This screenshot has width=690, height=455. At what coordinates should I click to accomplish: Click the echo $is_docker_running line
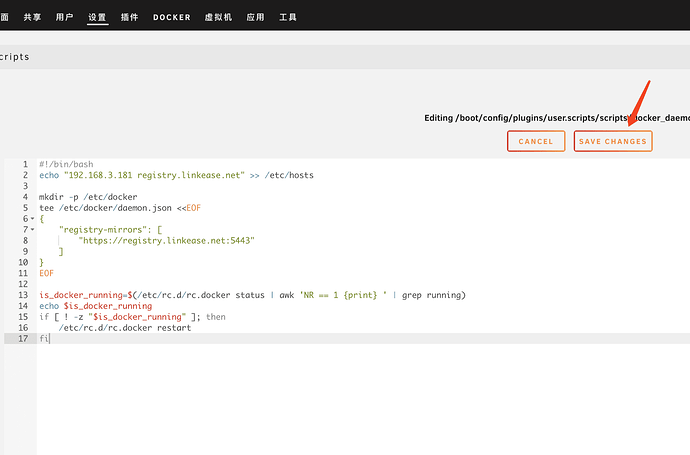[95, 306]
